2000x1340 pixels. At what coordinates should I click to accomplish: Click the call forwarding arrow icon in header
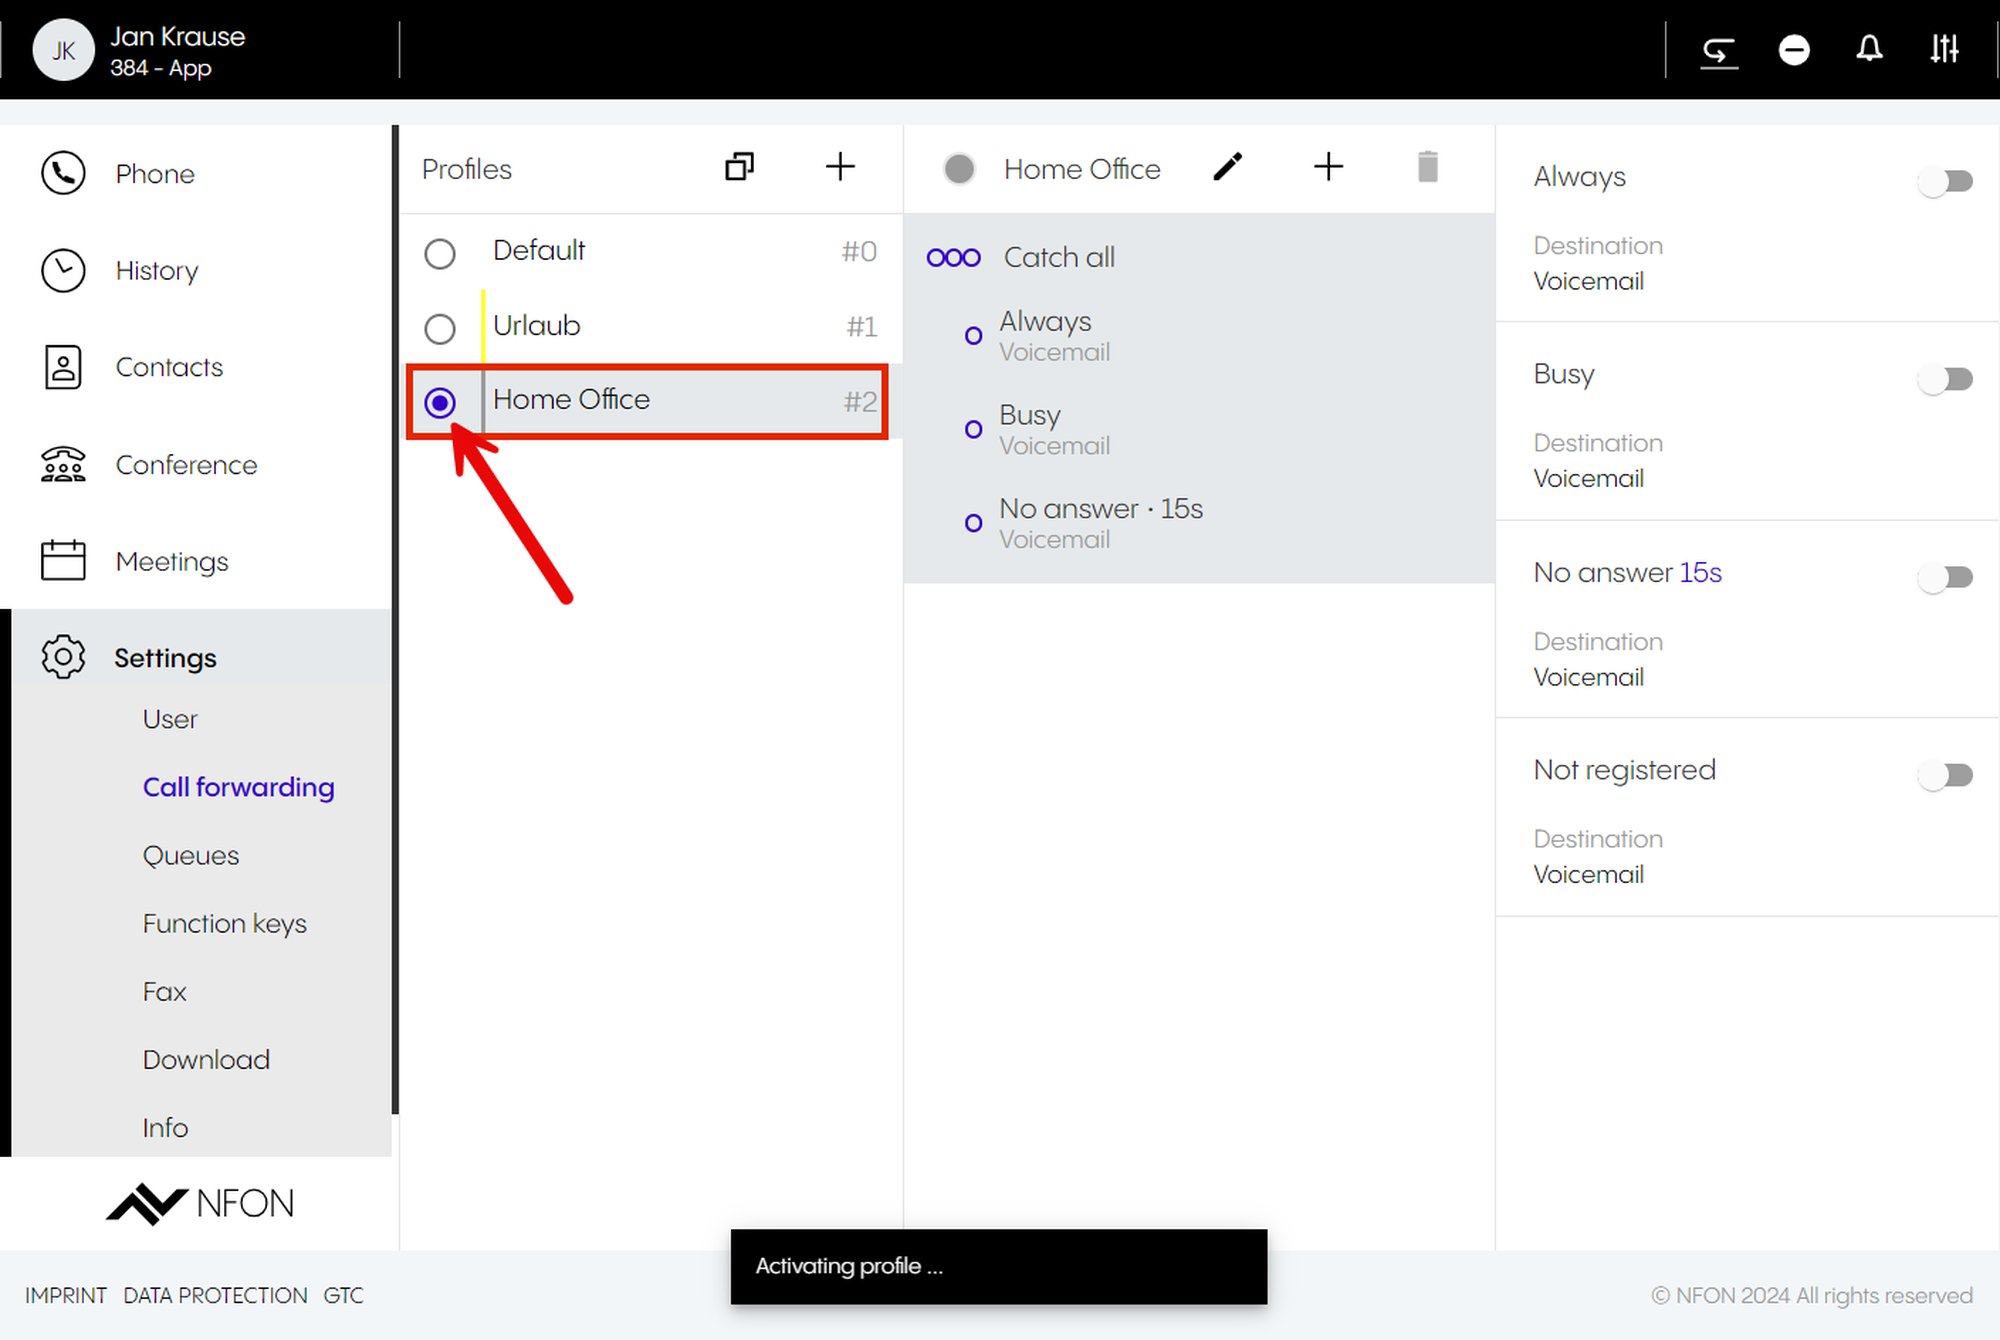tap(1719, 51)
